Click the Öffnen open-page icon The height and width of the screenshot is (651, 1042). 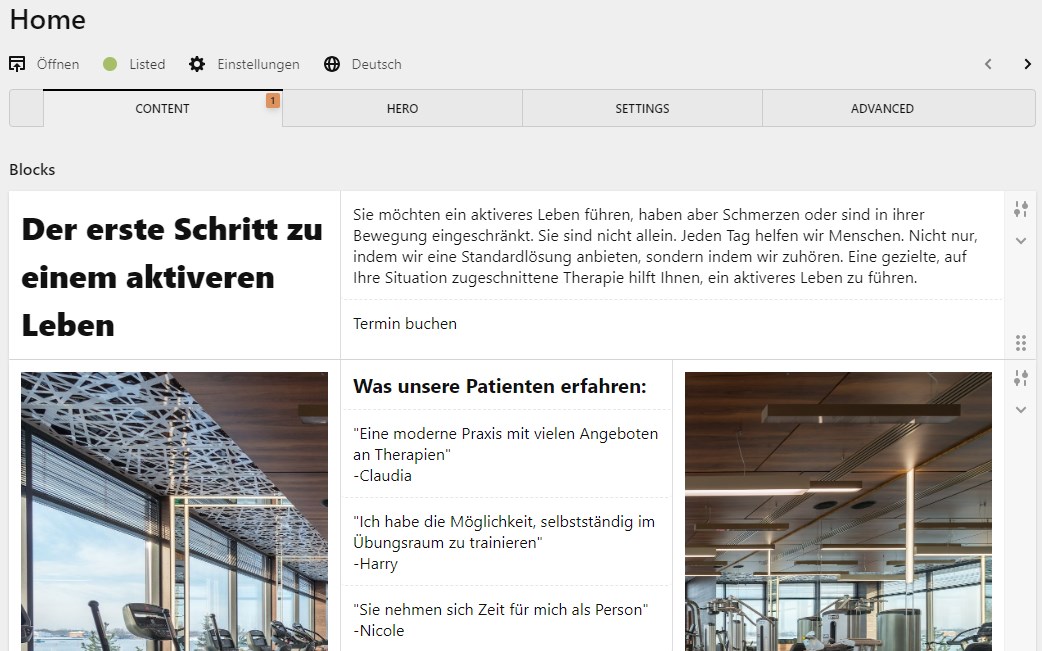tap(16, 63)
